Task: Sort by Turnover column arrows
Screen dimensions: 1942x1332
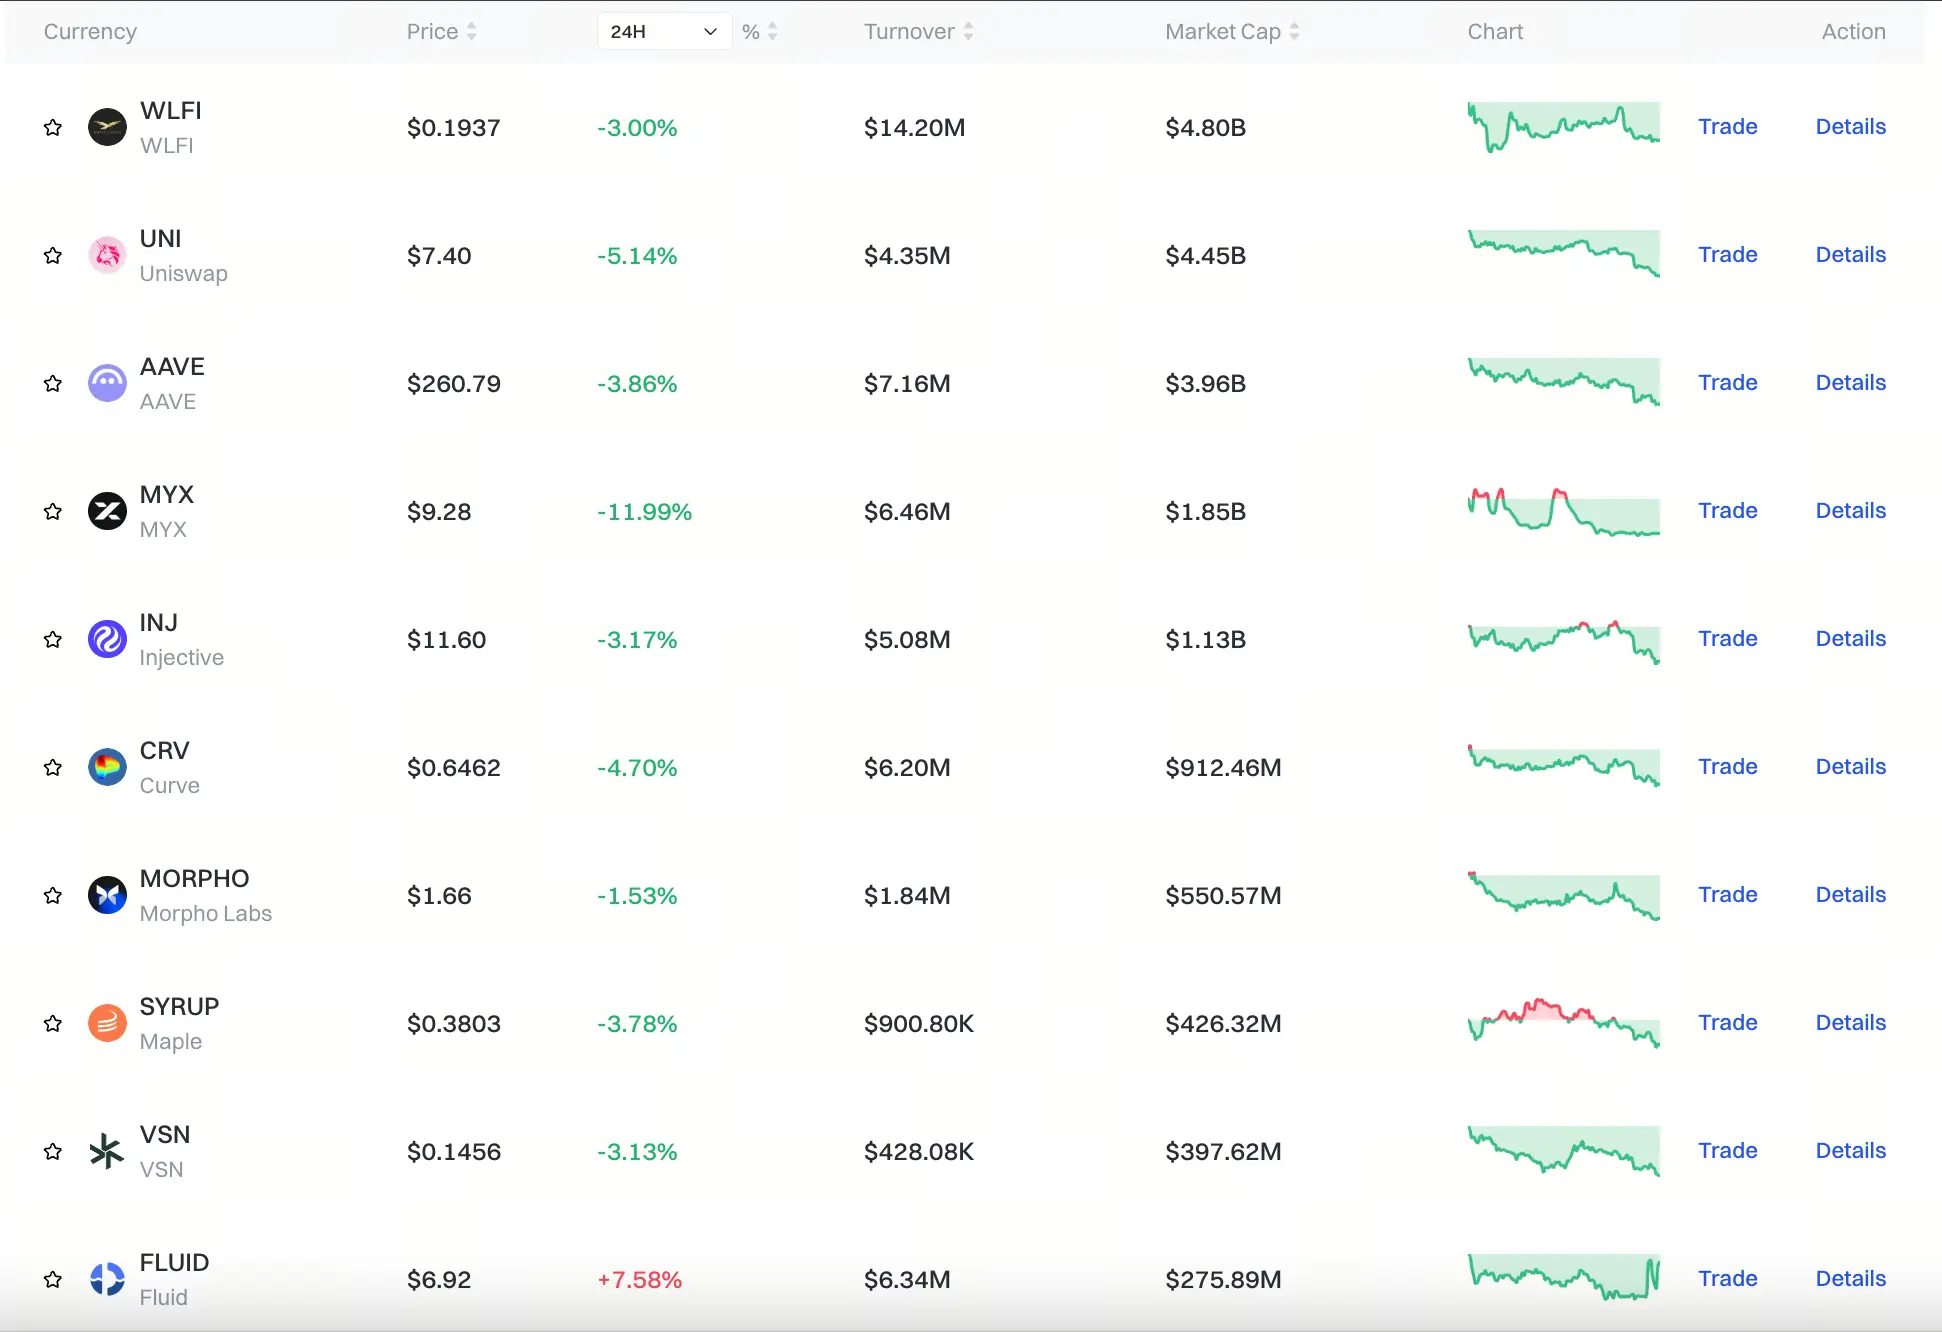Action: [968, 31]
